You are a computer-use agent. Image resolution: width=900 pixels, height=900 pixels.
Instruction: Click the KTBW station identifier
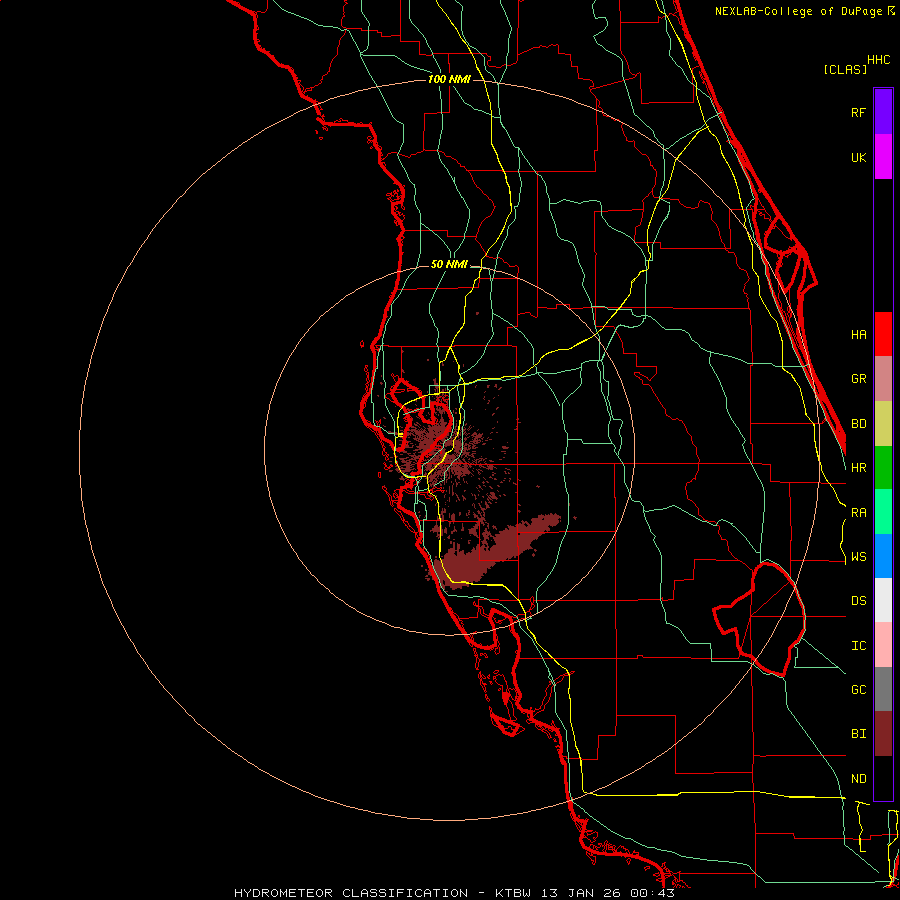click(513, 893)
